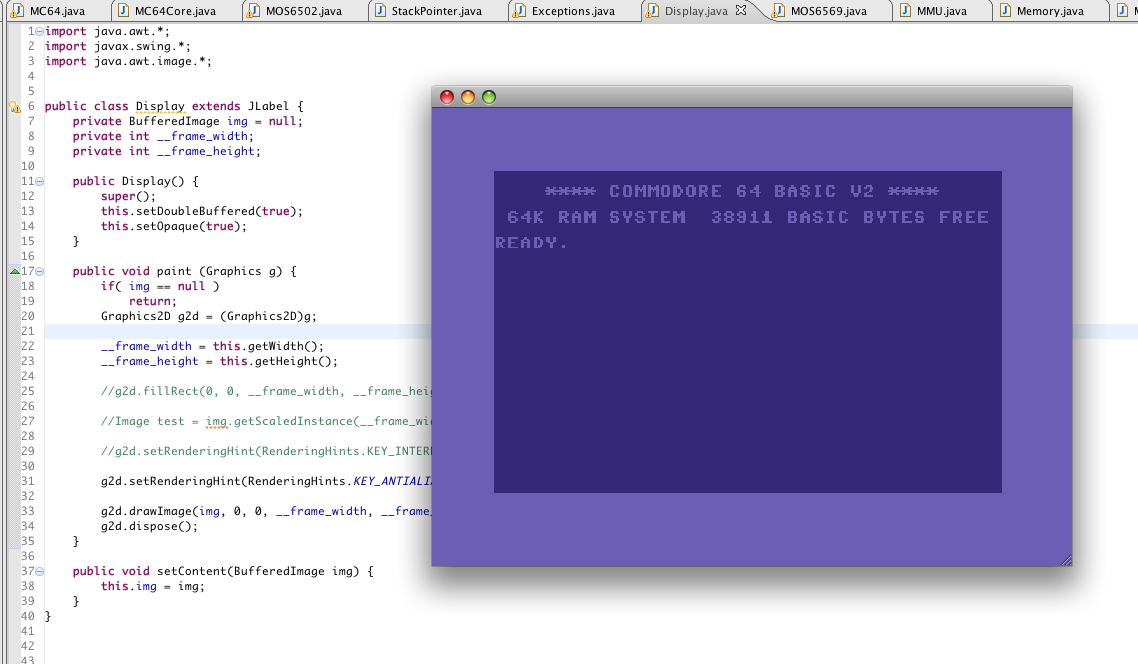Click the Java file icon on Memory.java tab
The image size is (1138, 664).
pos(1005,10)
